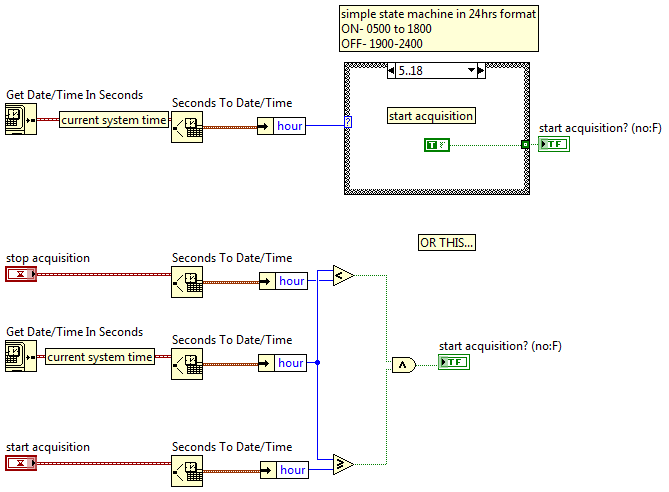Click the stop acquisition control label
Image resolution: width=669 pixels, height=492 pixels.
pyautogui.click(x=48, y=258)
